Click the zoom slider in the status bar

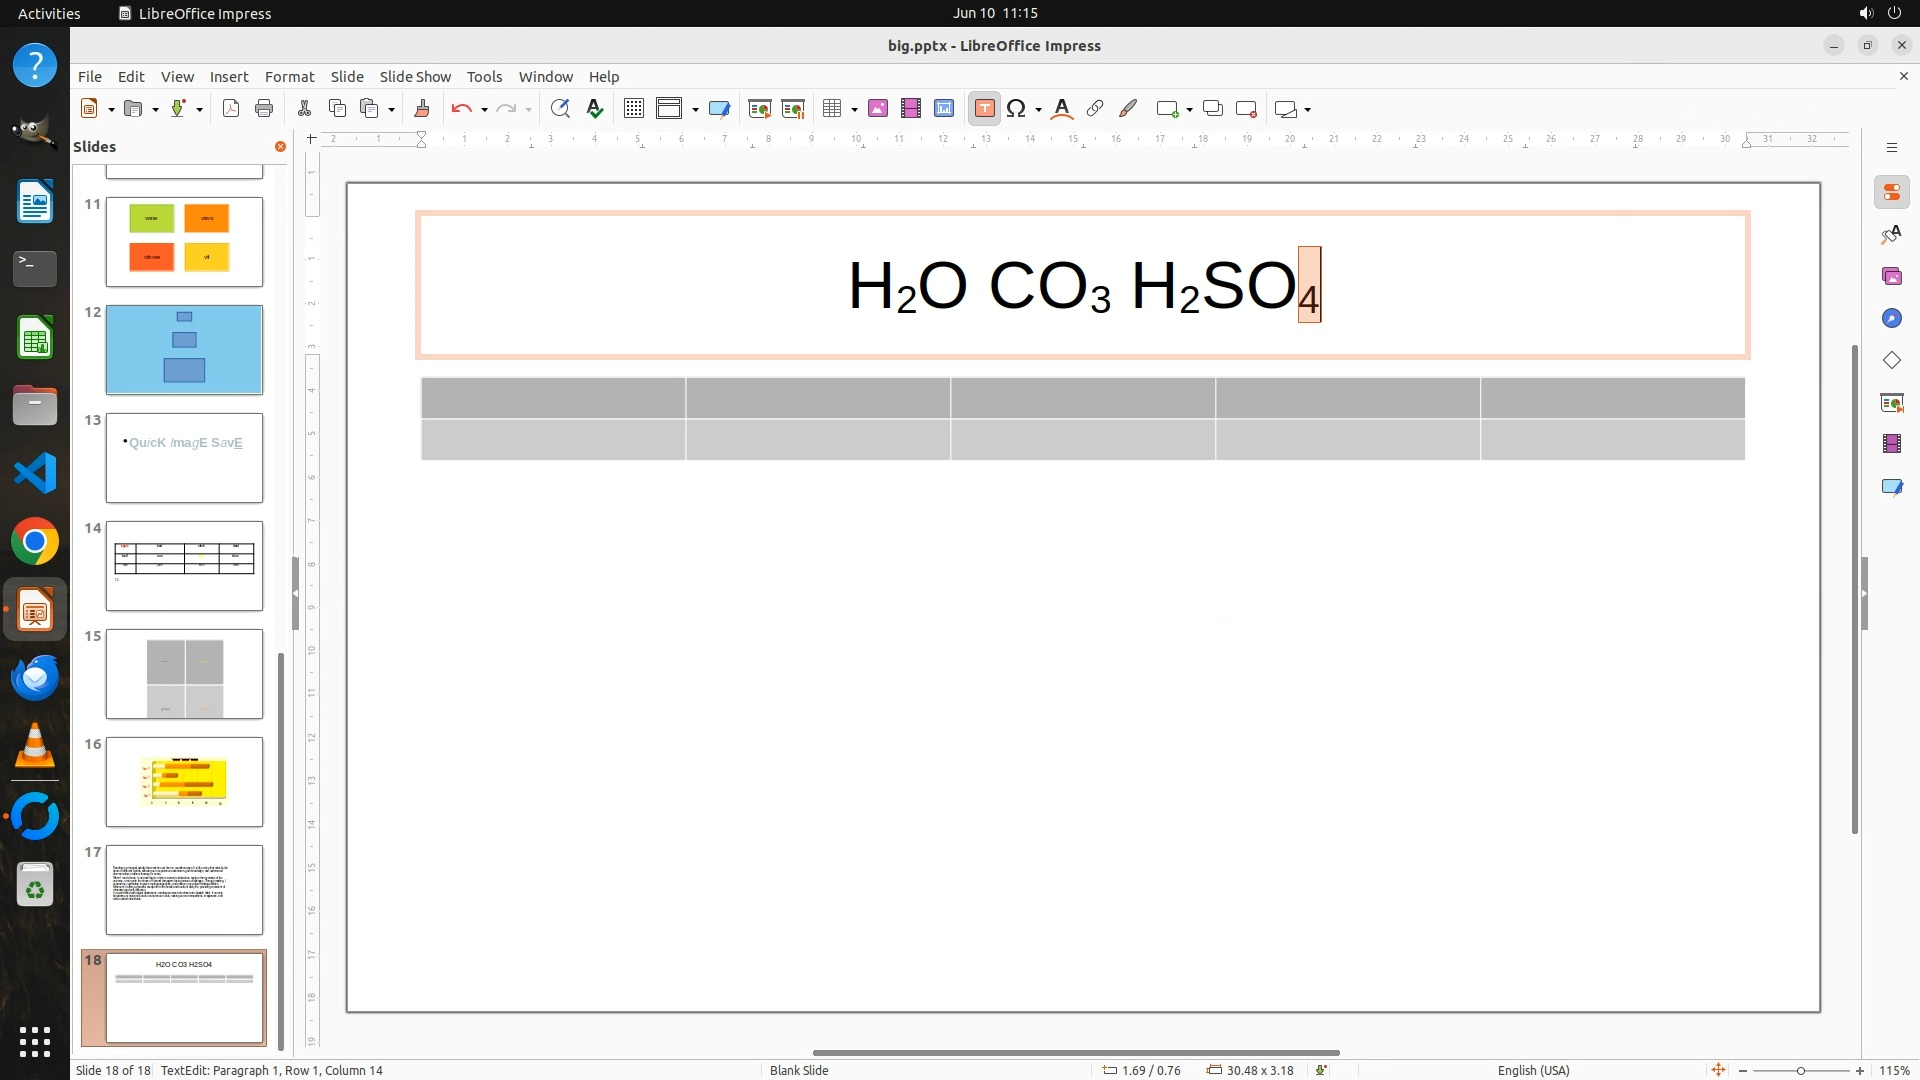click(1800, 1070)
